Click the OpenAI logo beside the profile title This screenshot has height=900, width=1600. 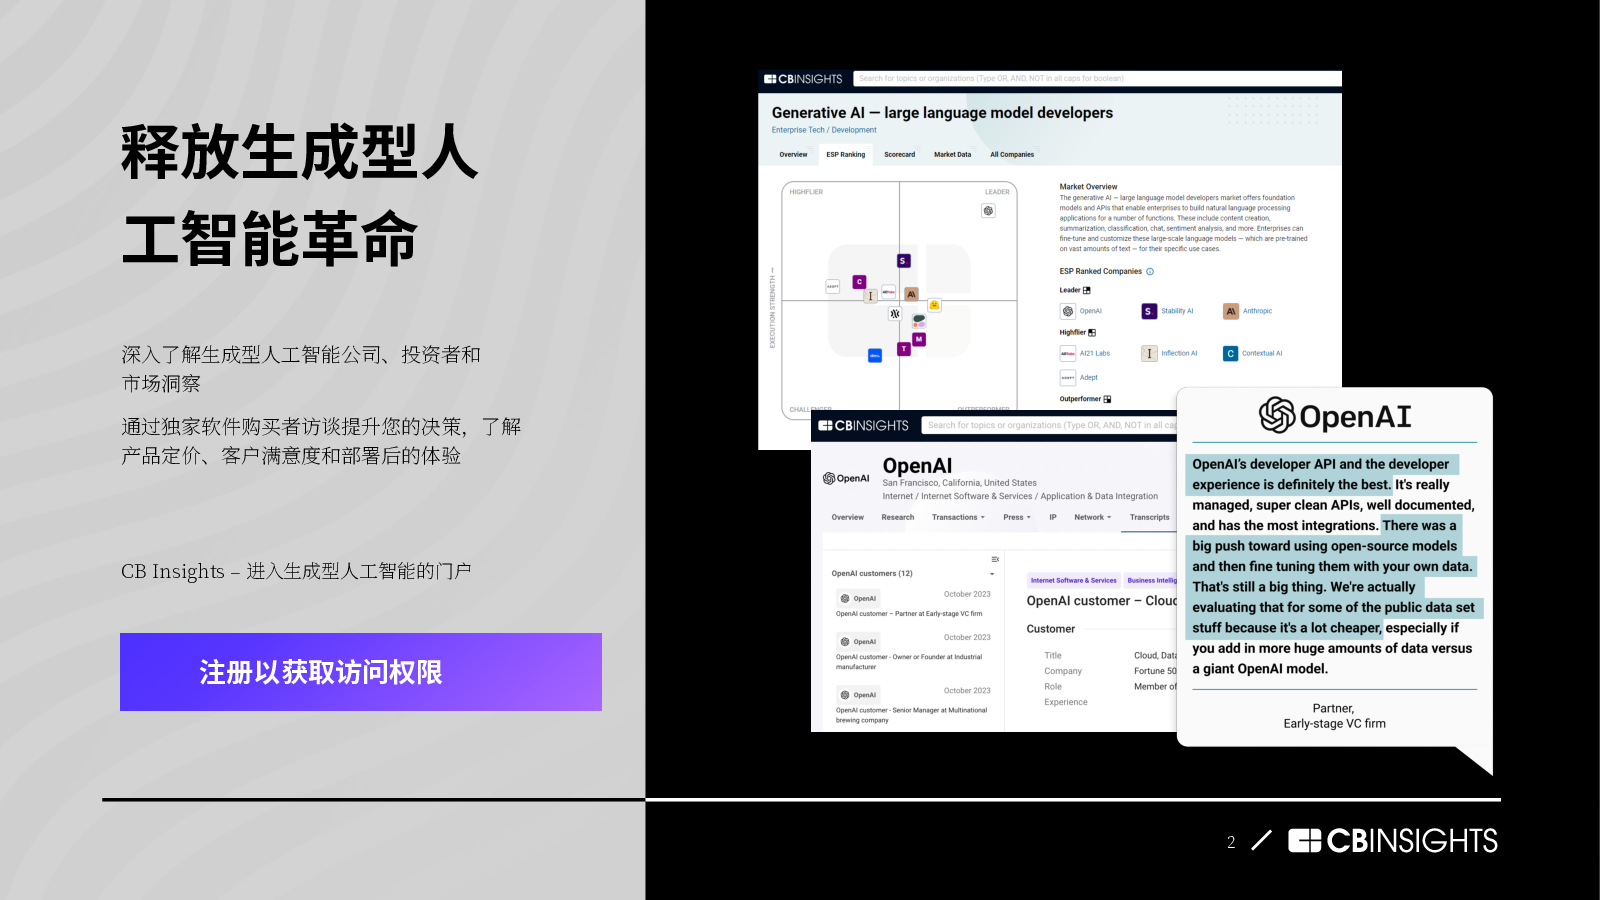pos(846,479)
